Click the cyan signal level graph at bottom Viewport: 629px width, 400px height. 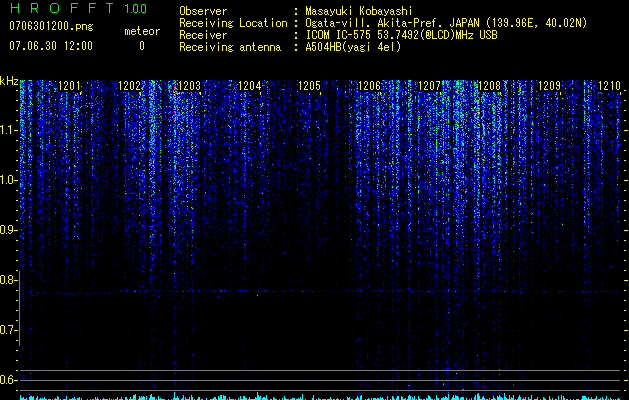click(x=321, y=397)
